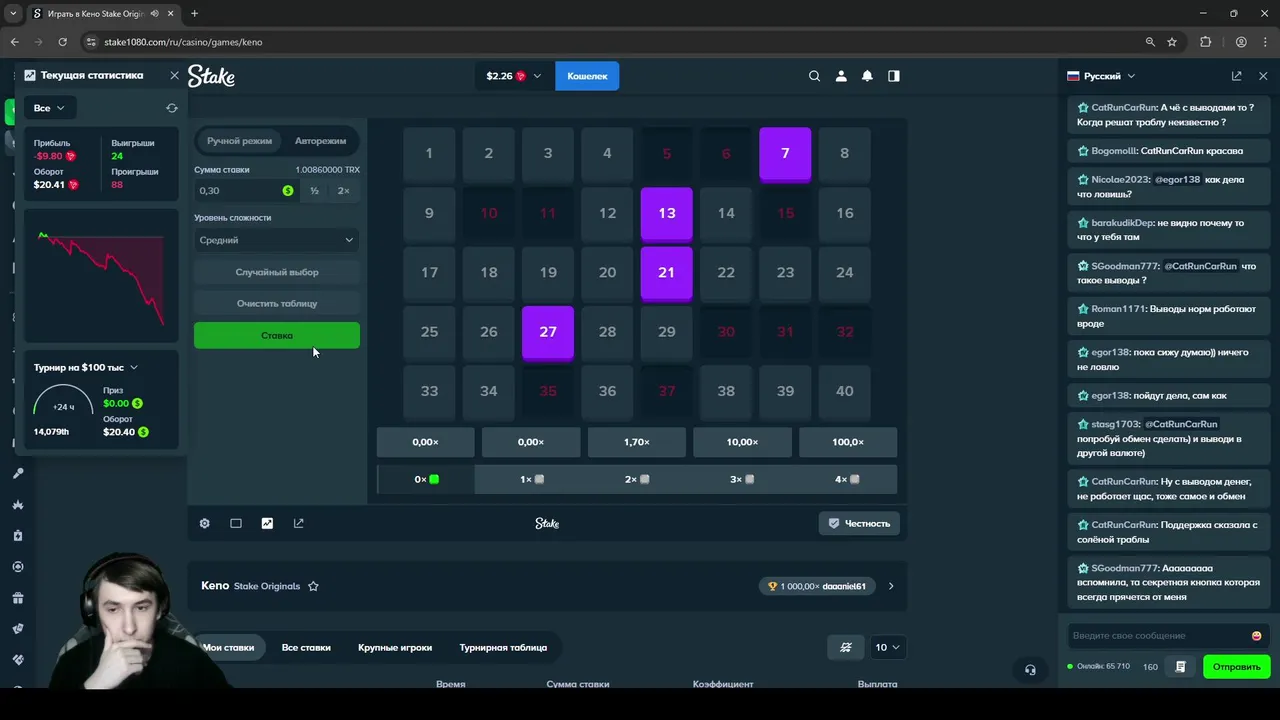Open the 10 rows-per-page dropdown
The height and width of the screenshot is (720, 1280).
(x=887, y=647)
